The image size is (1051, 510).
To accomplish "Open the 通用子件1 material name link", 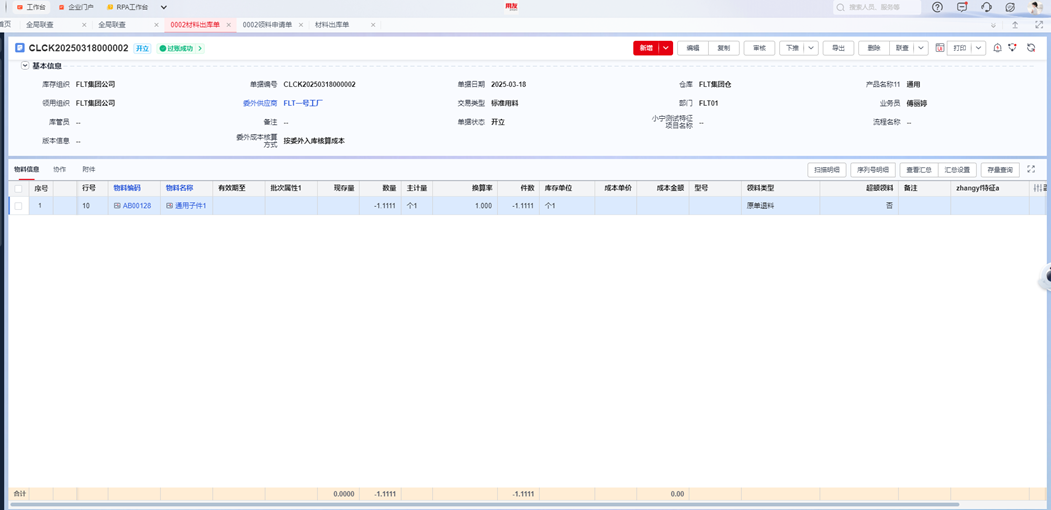I will [190, 206].
